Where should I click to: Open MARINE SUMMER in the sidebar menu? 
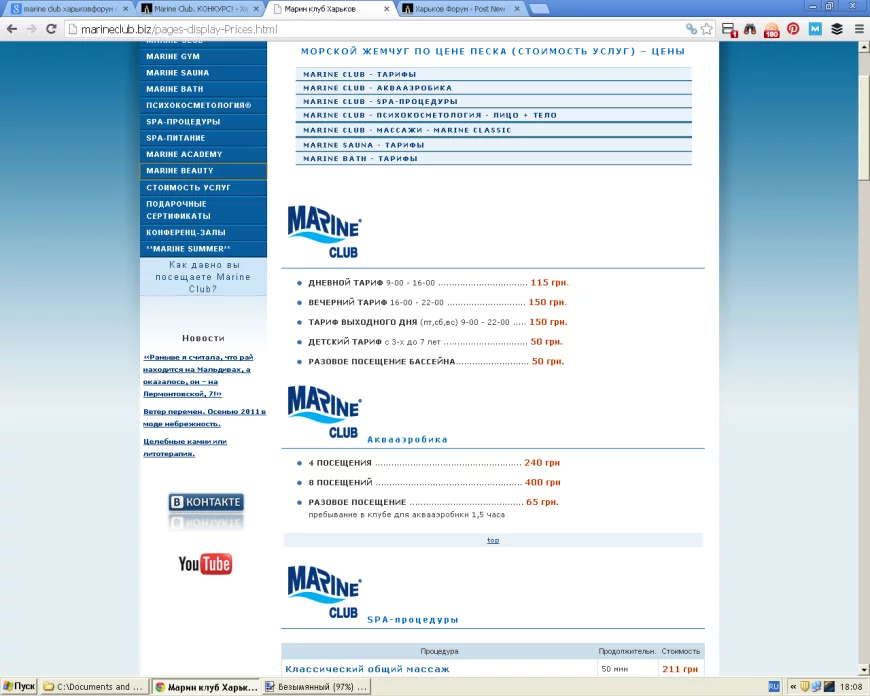pyautogui.click(x=203, y=249)
